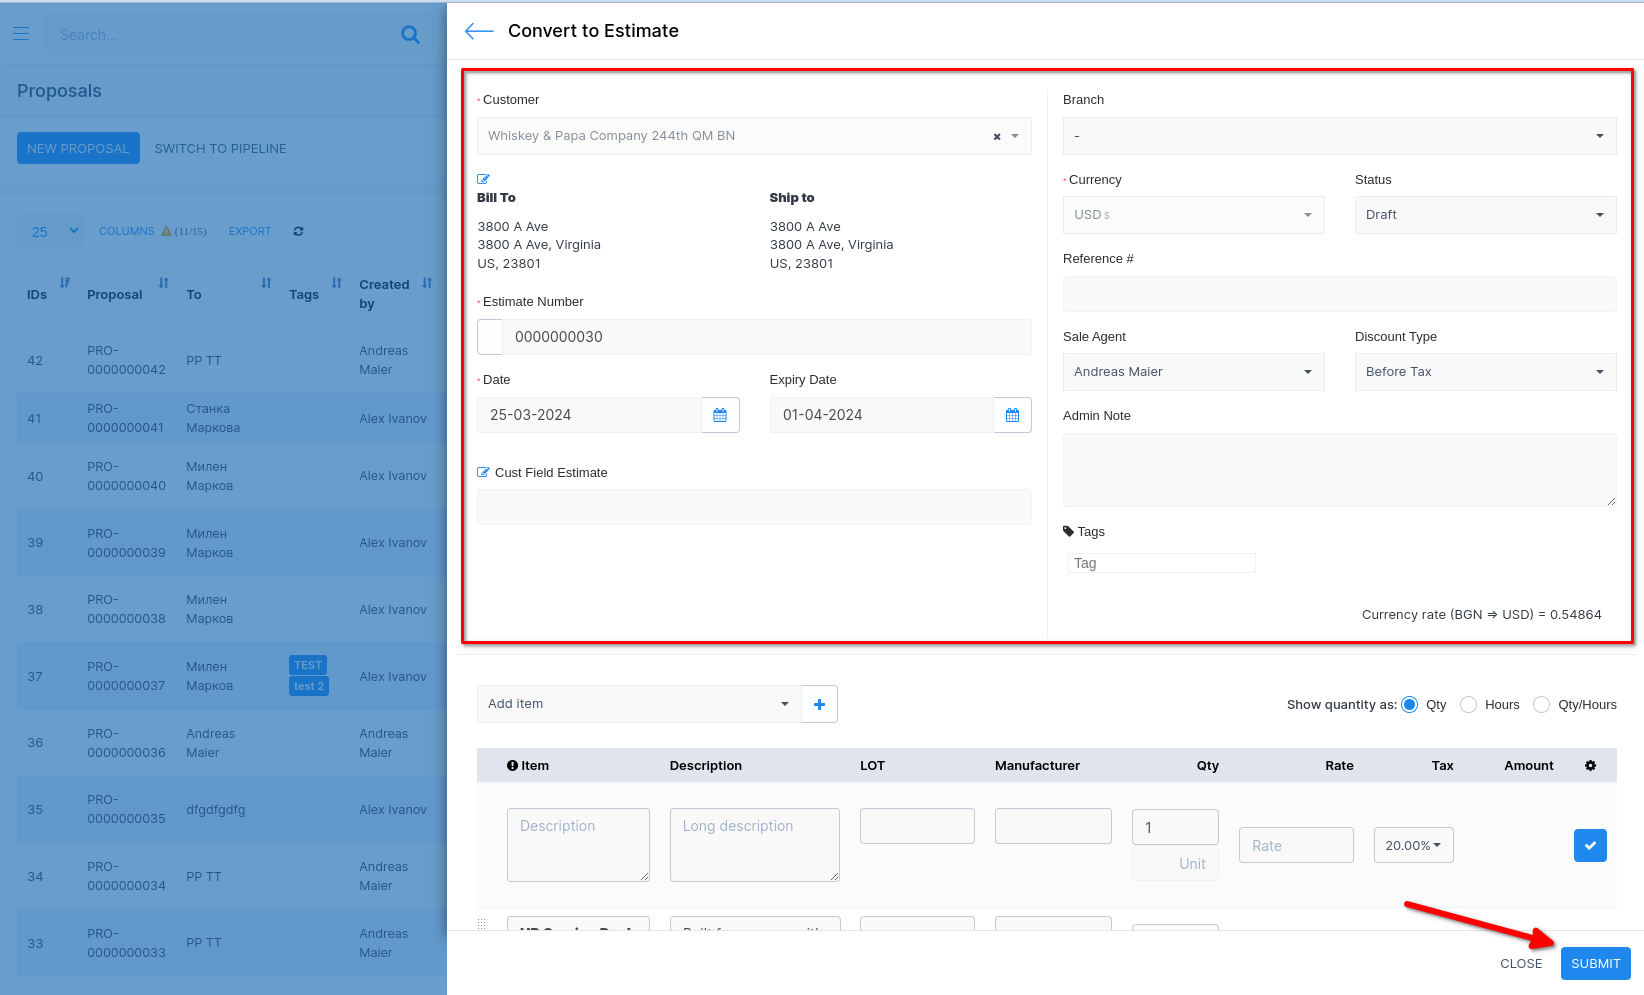Click the plus icon next to Add item

pyautogui.click(x=819, y=704)
